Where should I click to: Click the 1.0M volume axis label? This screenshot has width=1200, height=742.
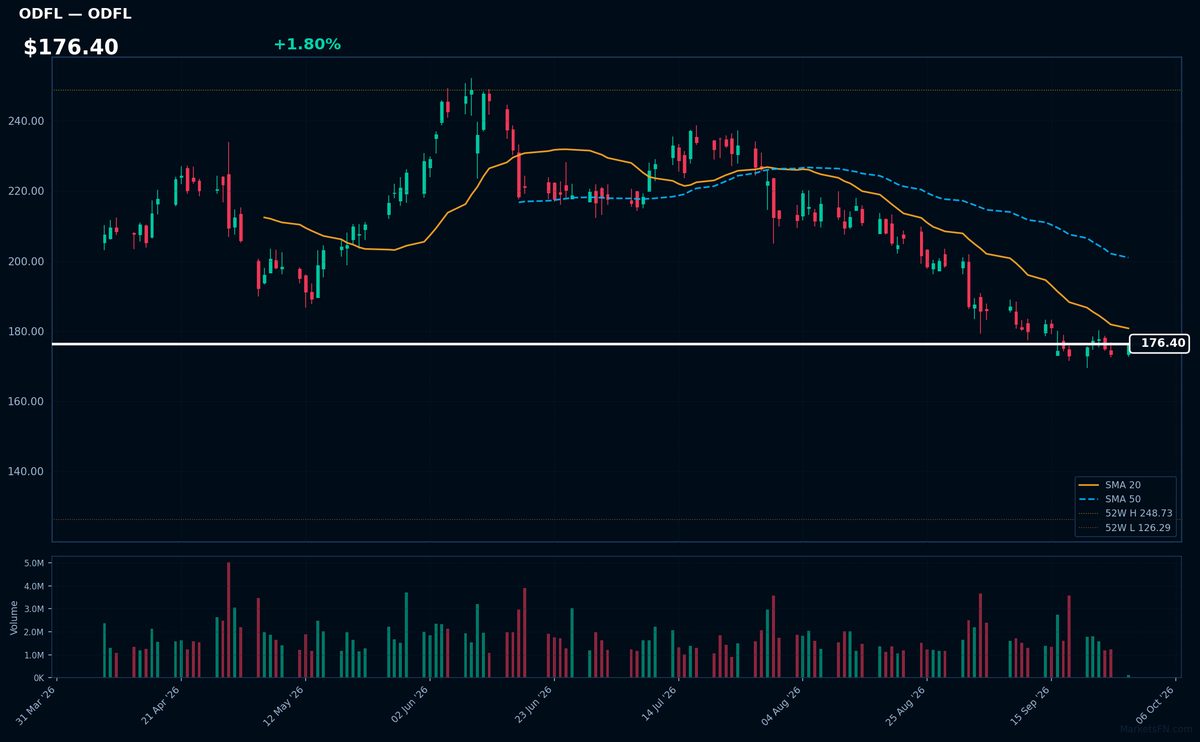(34, 655)
